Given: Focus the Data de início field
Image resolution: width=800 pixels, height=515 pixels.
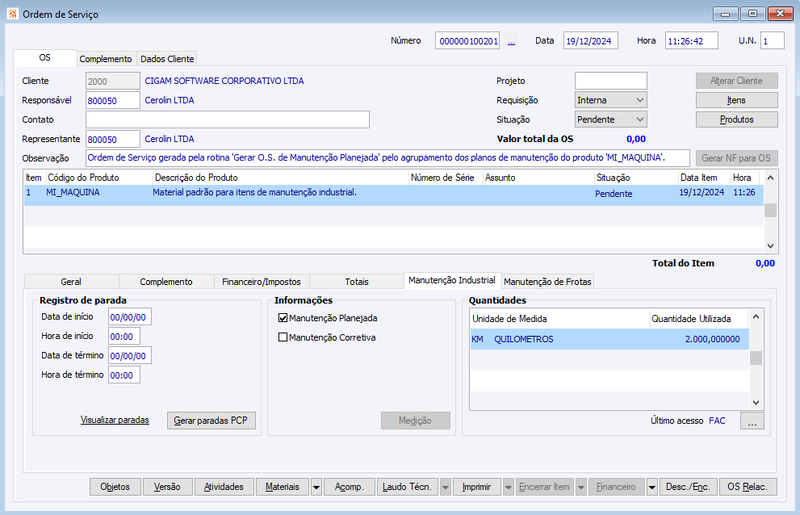Looking at the screenshot, I should point(130,317).
